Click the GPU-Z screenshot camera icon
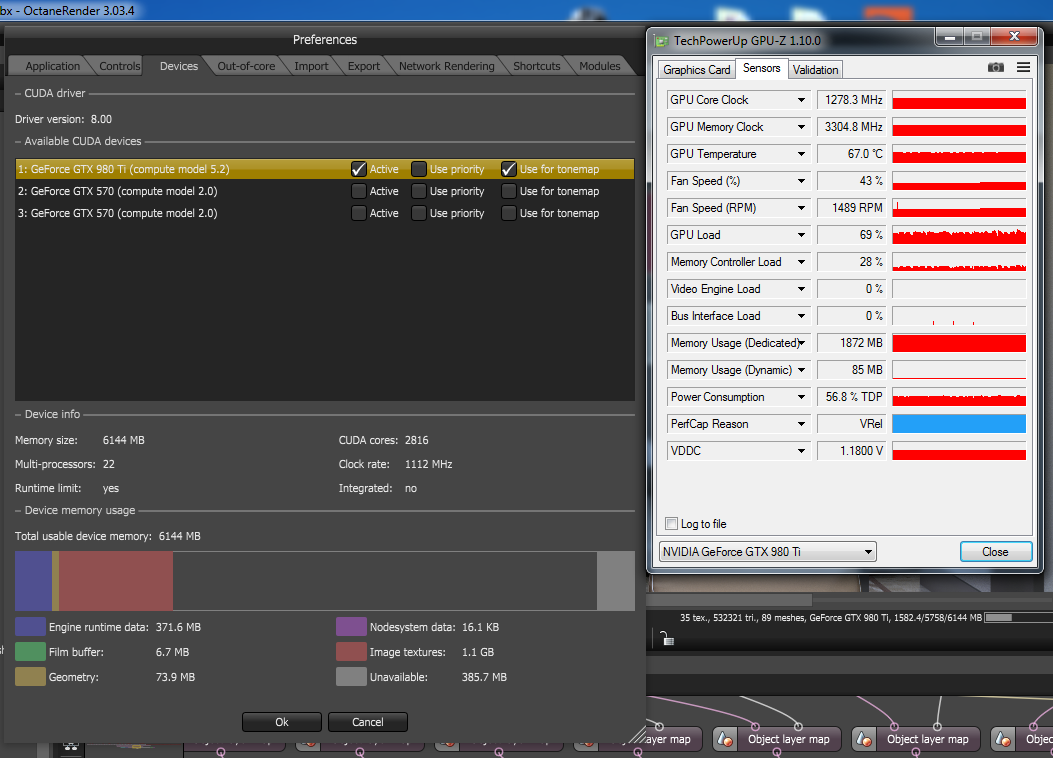This screenshot has width=1053, height=758. [995, 67]
